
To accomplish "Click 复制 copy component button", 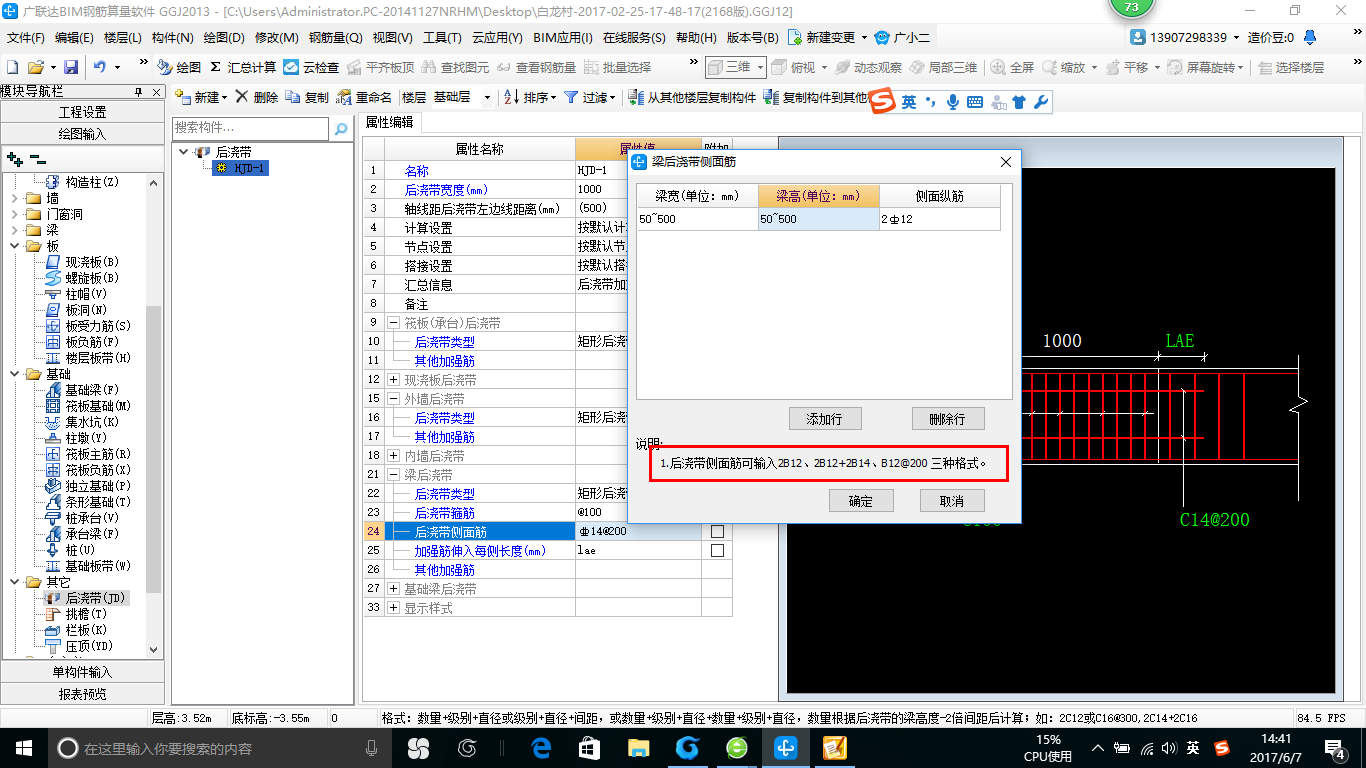I will (x=307, y=97).
